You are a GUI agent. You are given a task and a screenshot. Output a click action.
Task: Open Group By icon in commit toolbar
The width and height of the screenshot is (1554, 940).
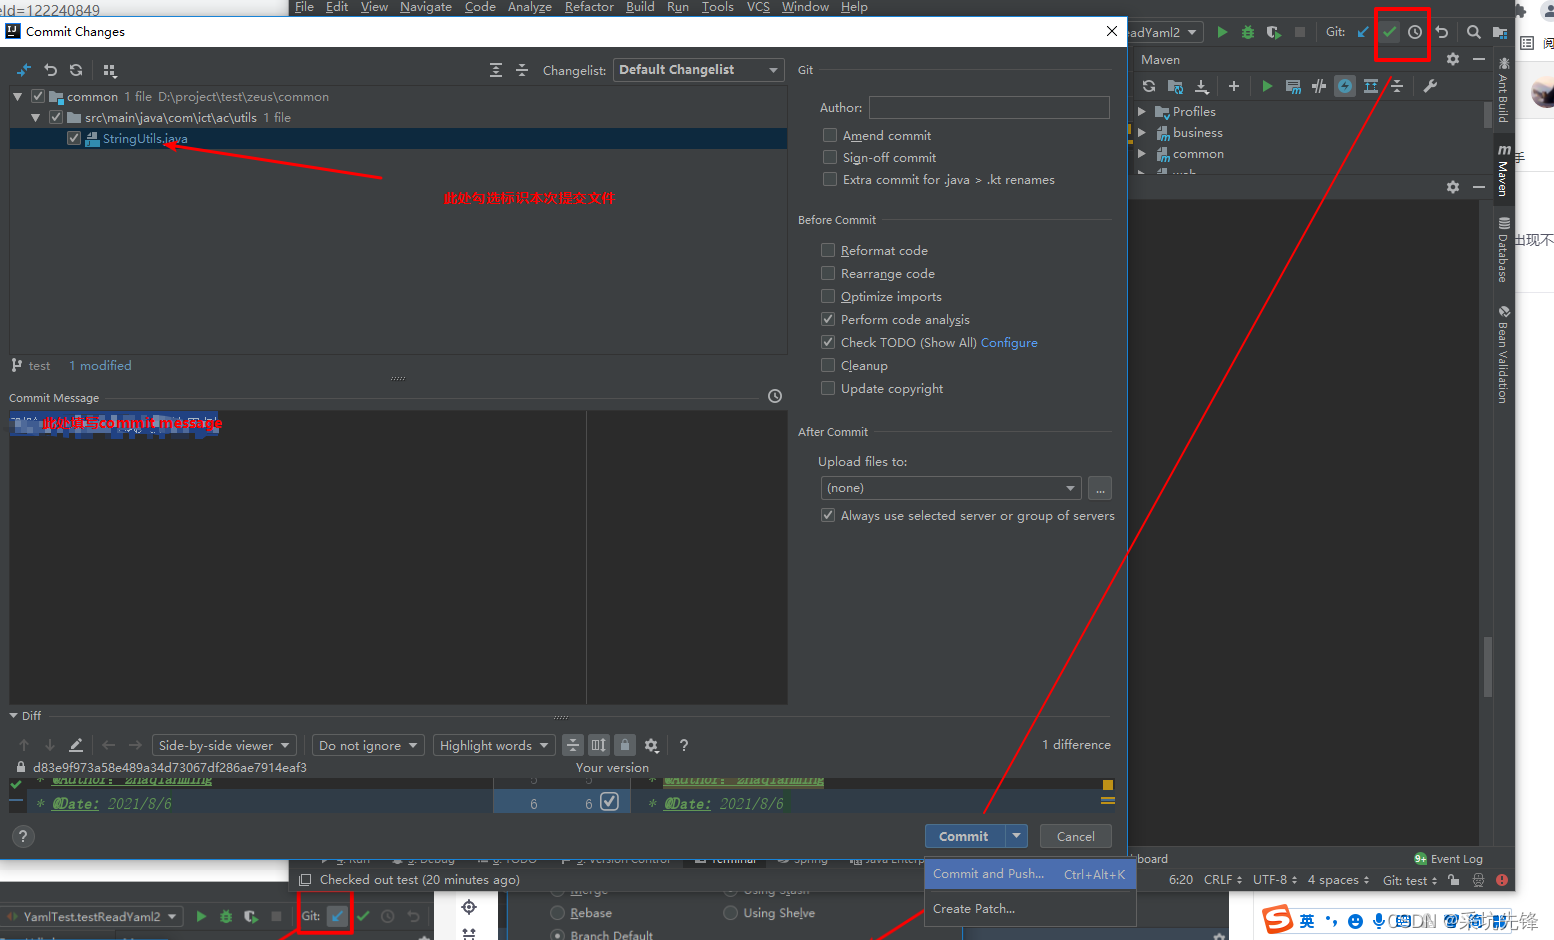click(110, 70)
